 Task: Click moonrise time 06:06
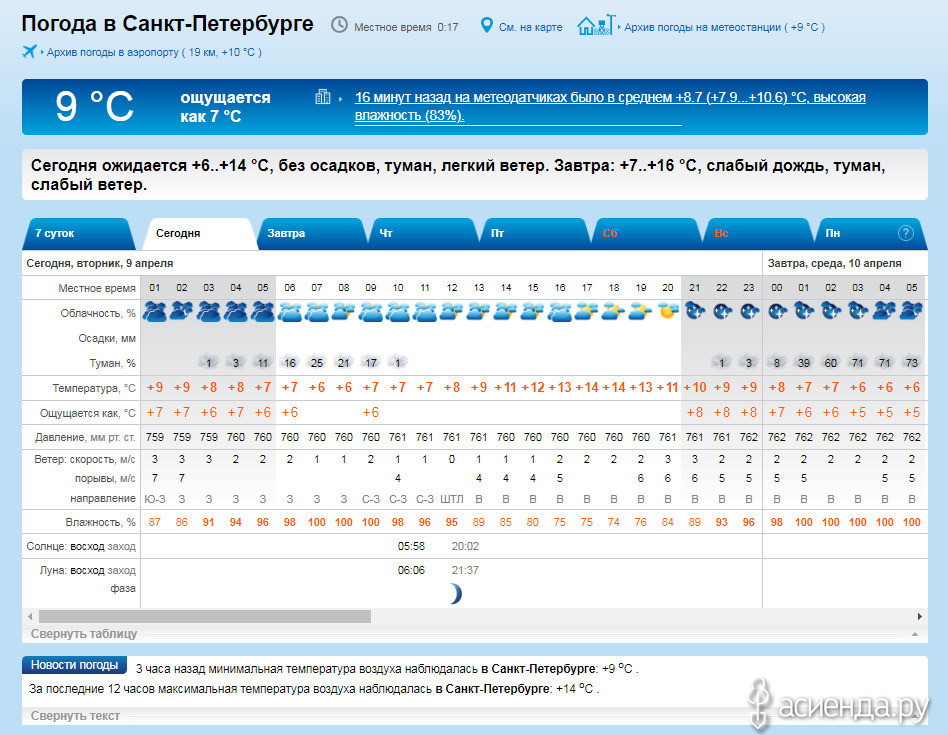point(411,570)
